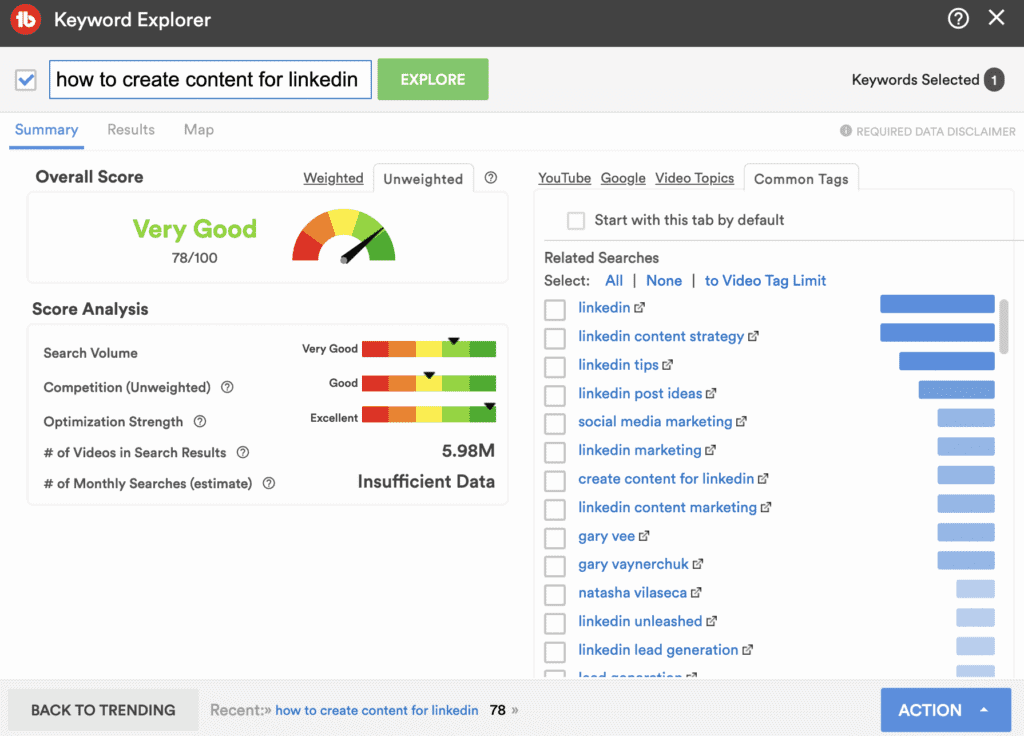Open external link icon next to linkedin tips

coord(668,365)
